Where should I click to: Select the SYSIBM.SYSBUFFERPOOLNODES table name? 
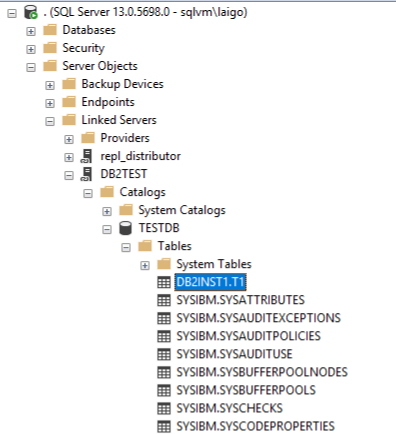(262, 372)
